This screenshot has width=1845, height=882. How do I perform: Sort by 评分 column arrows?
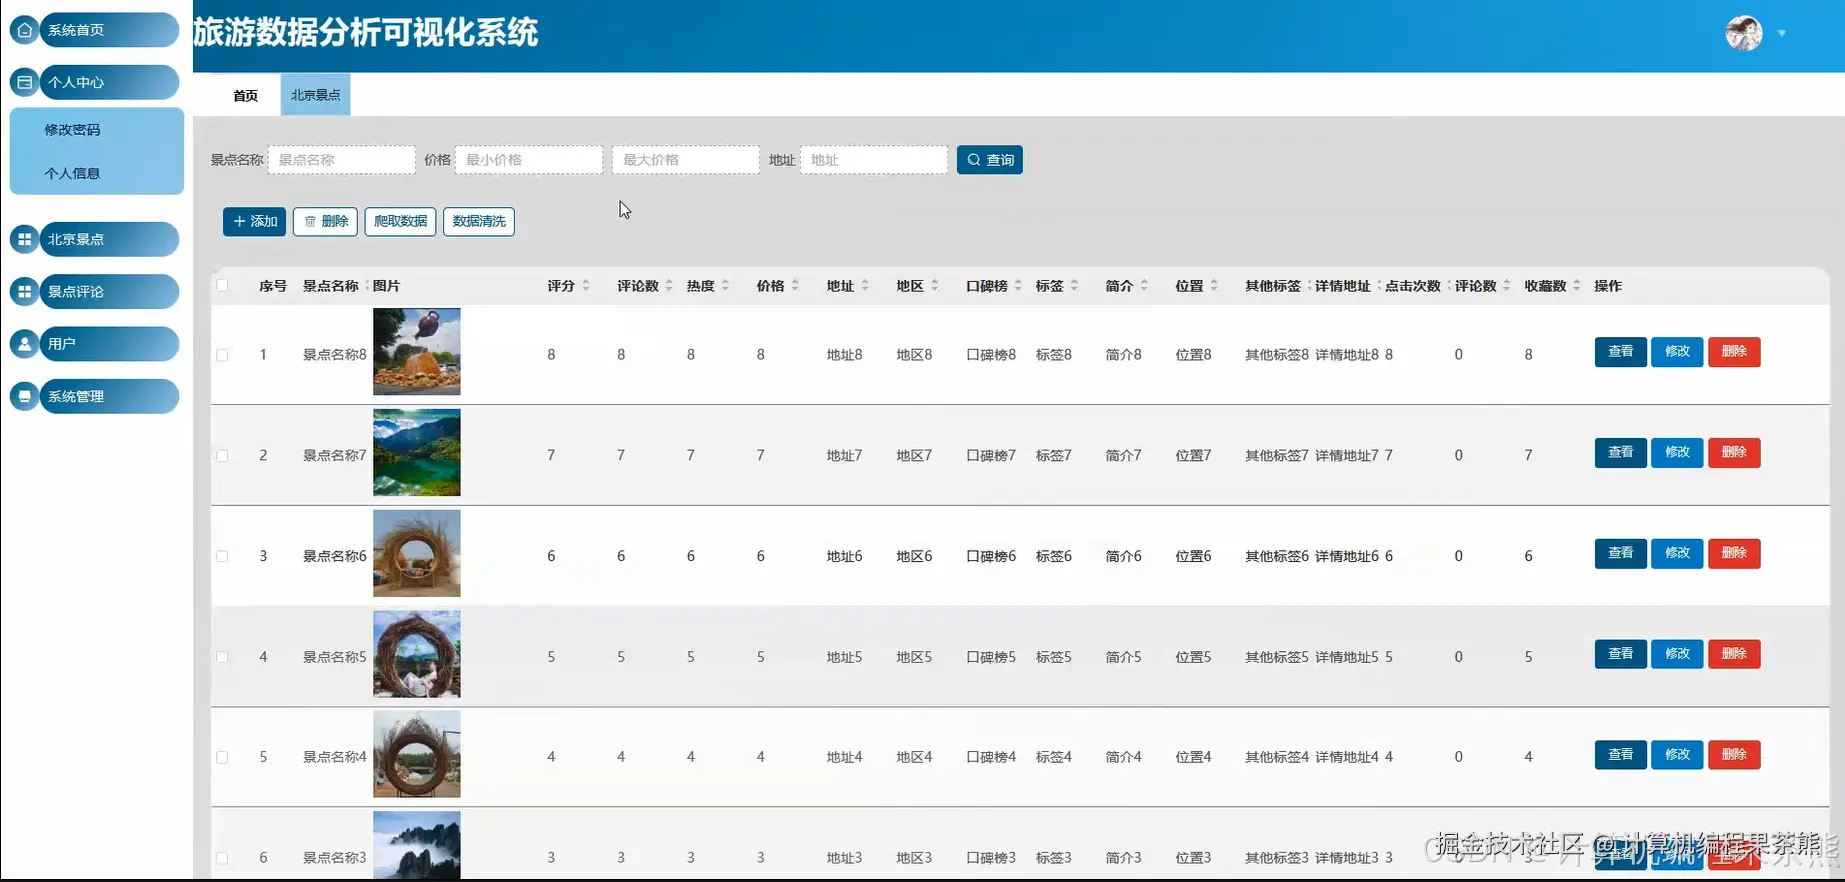[586, 286]
